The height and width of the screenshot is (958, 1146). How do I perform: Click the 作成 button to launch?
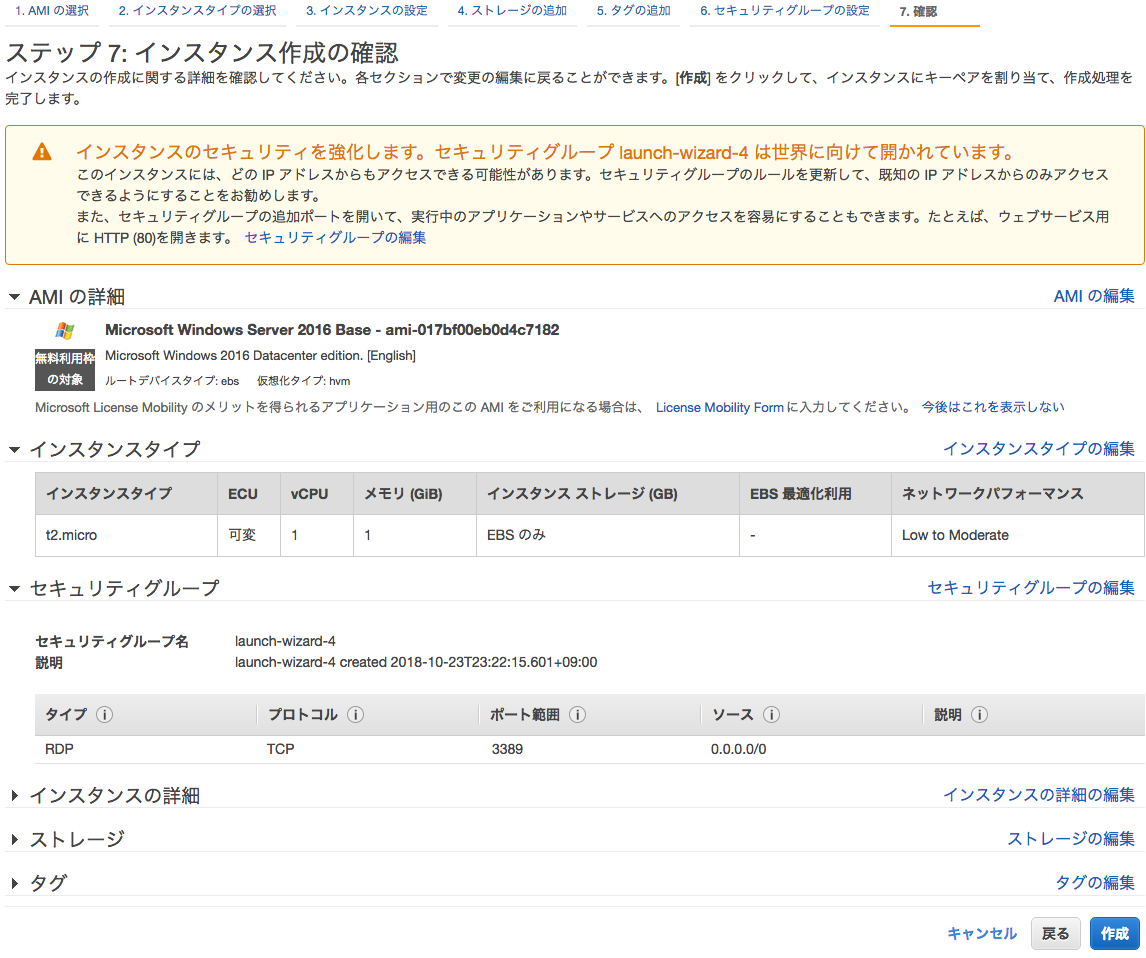point(1114,933)
